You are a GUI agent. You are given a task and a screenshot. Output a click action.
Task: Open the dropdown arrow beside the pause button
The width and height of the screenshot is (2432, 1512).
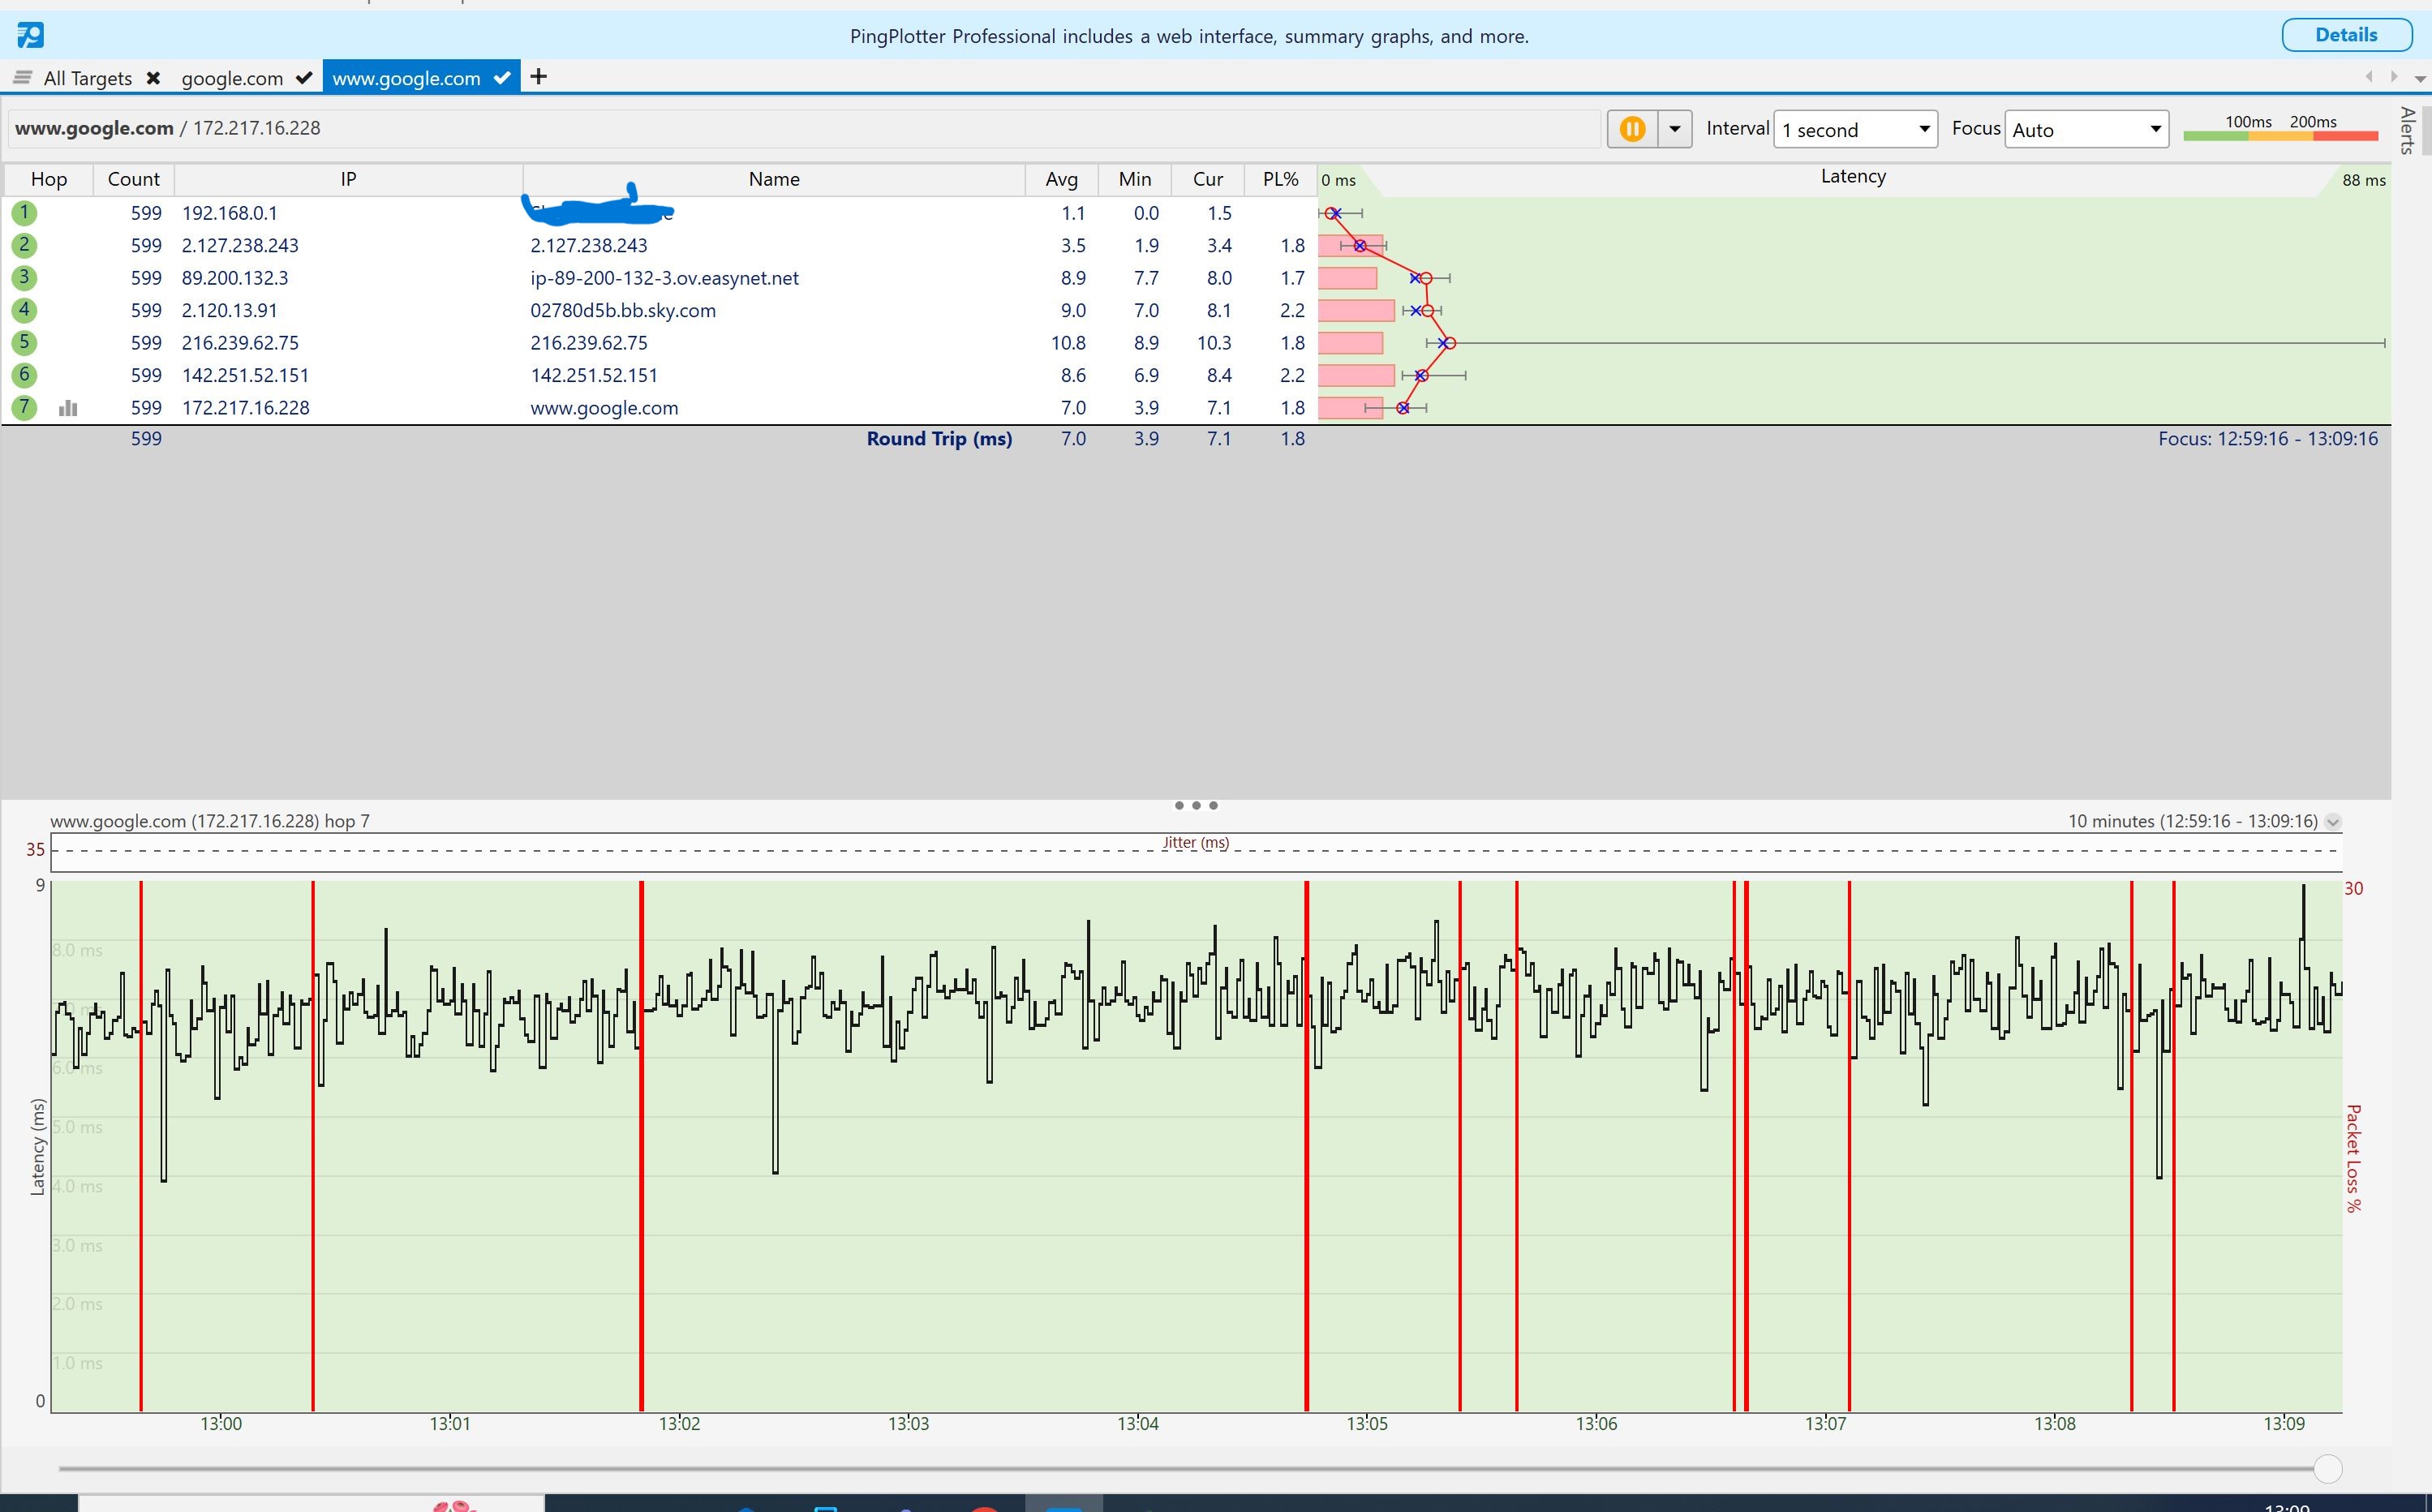1675,129
